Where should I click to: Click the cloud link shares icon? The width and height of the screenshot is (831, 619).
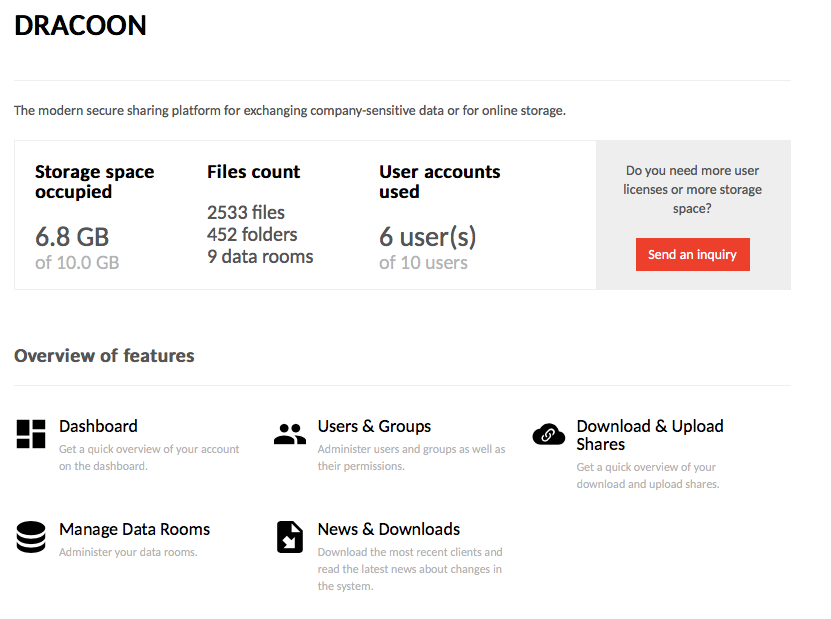coord(549,434)
